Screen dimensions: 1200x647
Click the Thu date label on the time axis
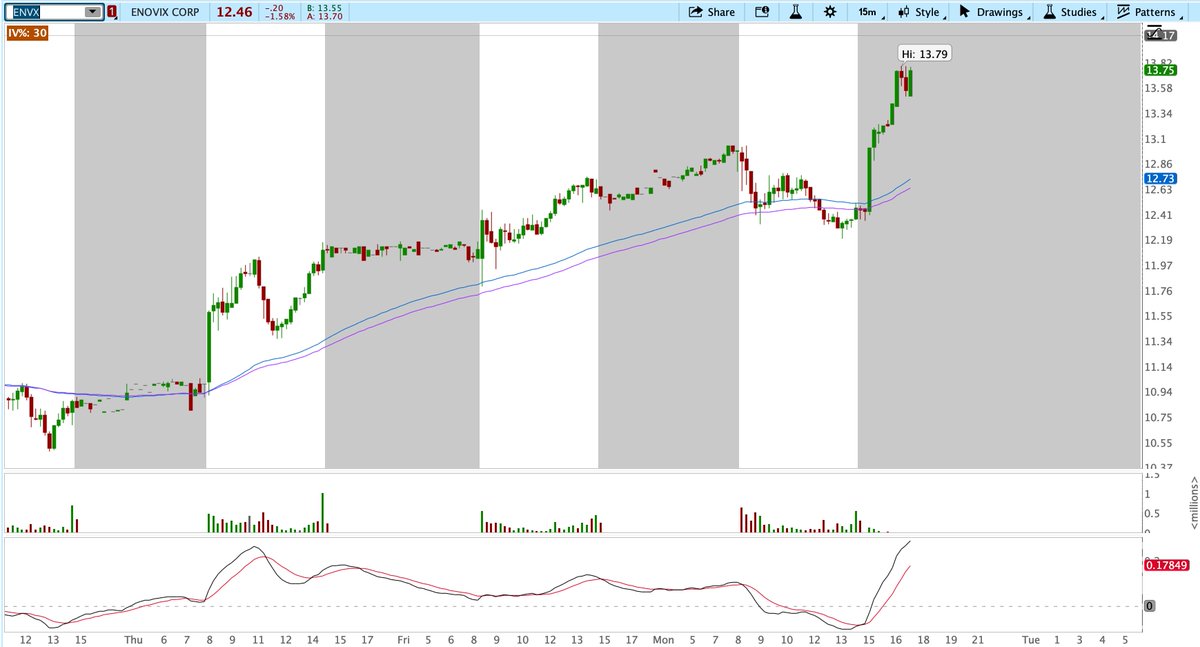tap(133, 638)
